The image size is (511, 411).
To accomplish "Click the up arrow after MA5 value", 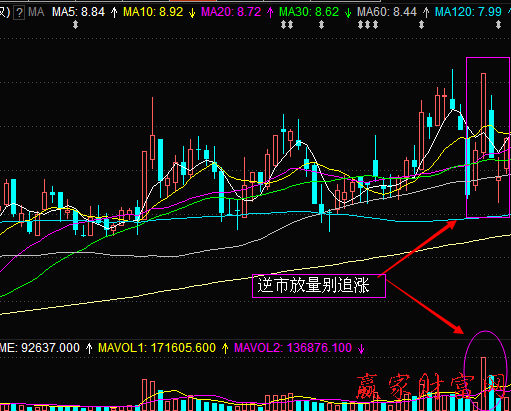I will (114, 13).
